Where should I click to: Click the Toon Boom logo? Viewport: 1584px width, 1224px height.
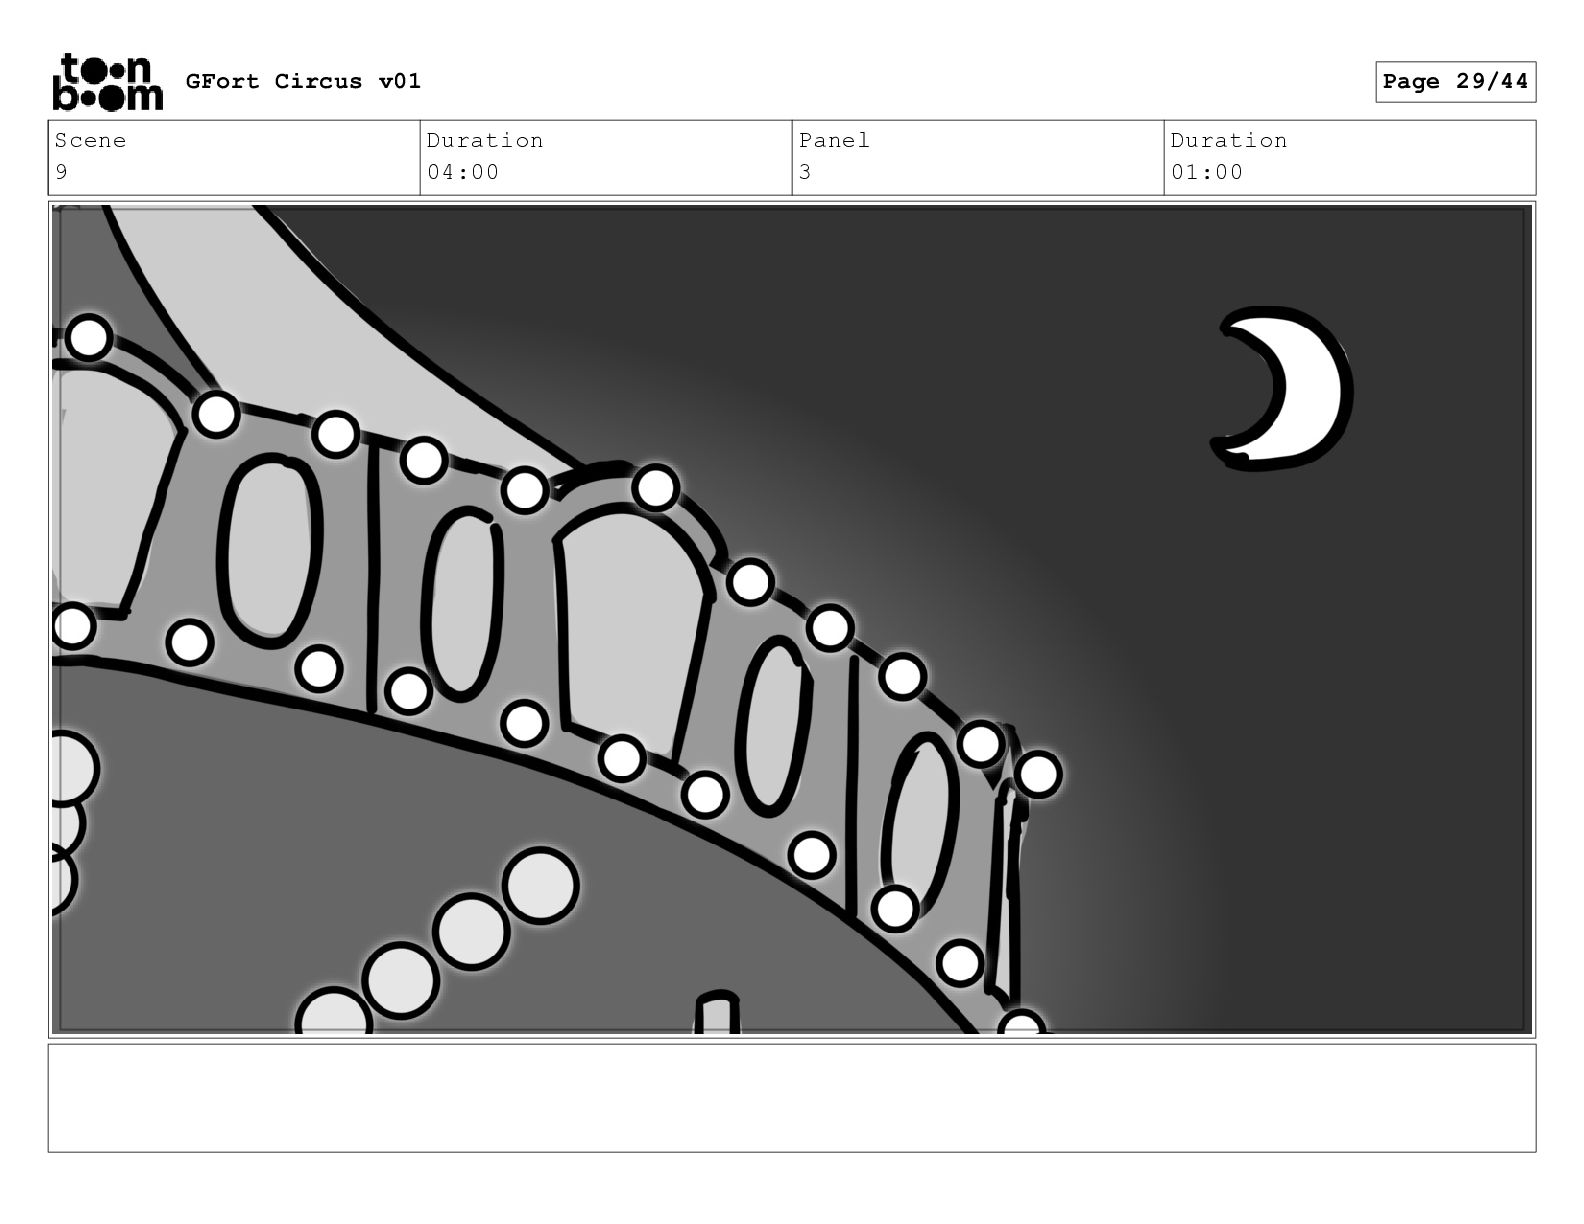[107, 82]
